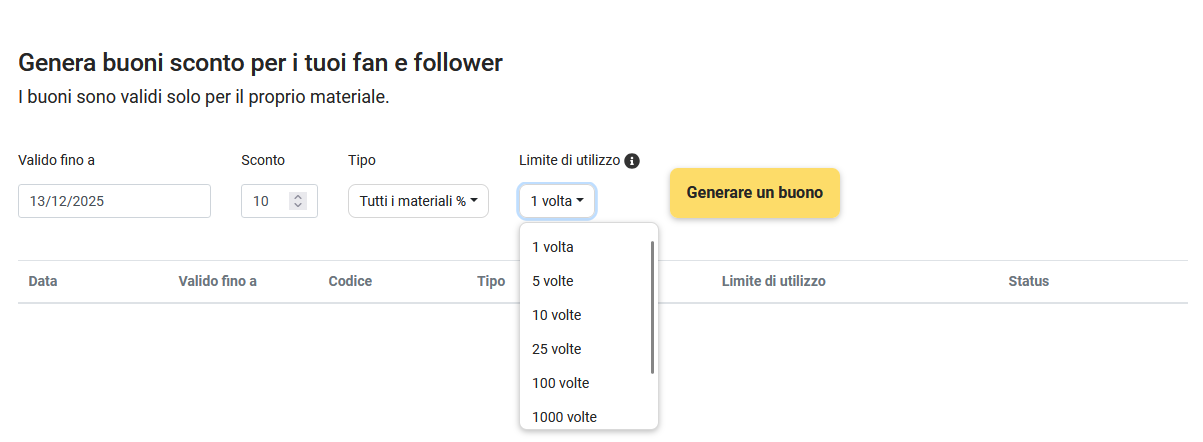Collapse the 1 volta usage limit dropdown

pos(557,201)
